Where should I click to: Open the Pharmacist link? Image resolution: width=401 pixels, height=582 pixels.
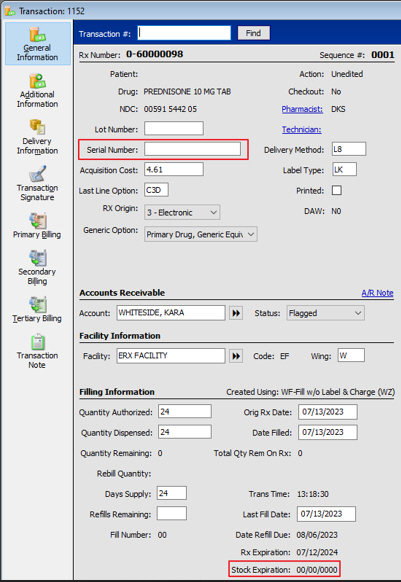coord(302,109)
